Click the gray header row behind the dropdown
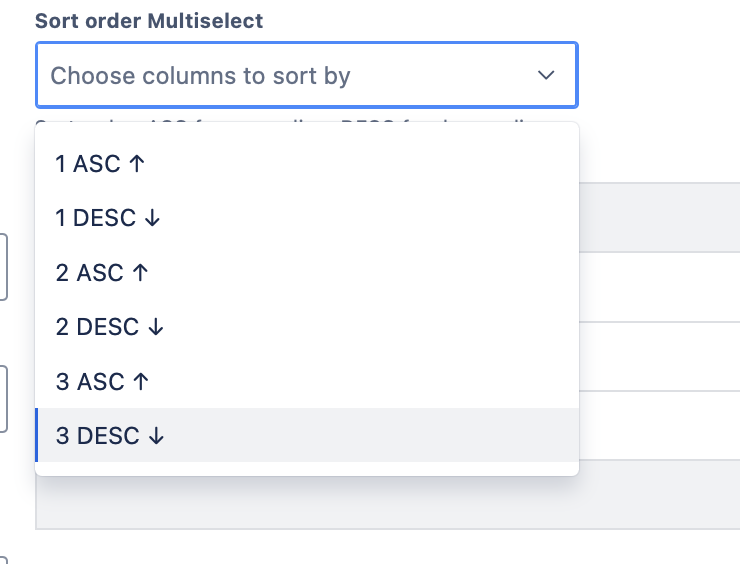This screenshot has width=740, height=564. point(660,216)
